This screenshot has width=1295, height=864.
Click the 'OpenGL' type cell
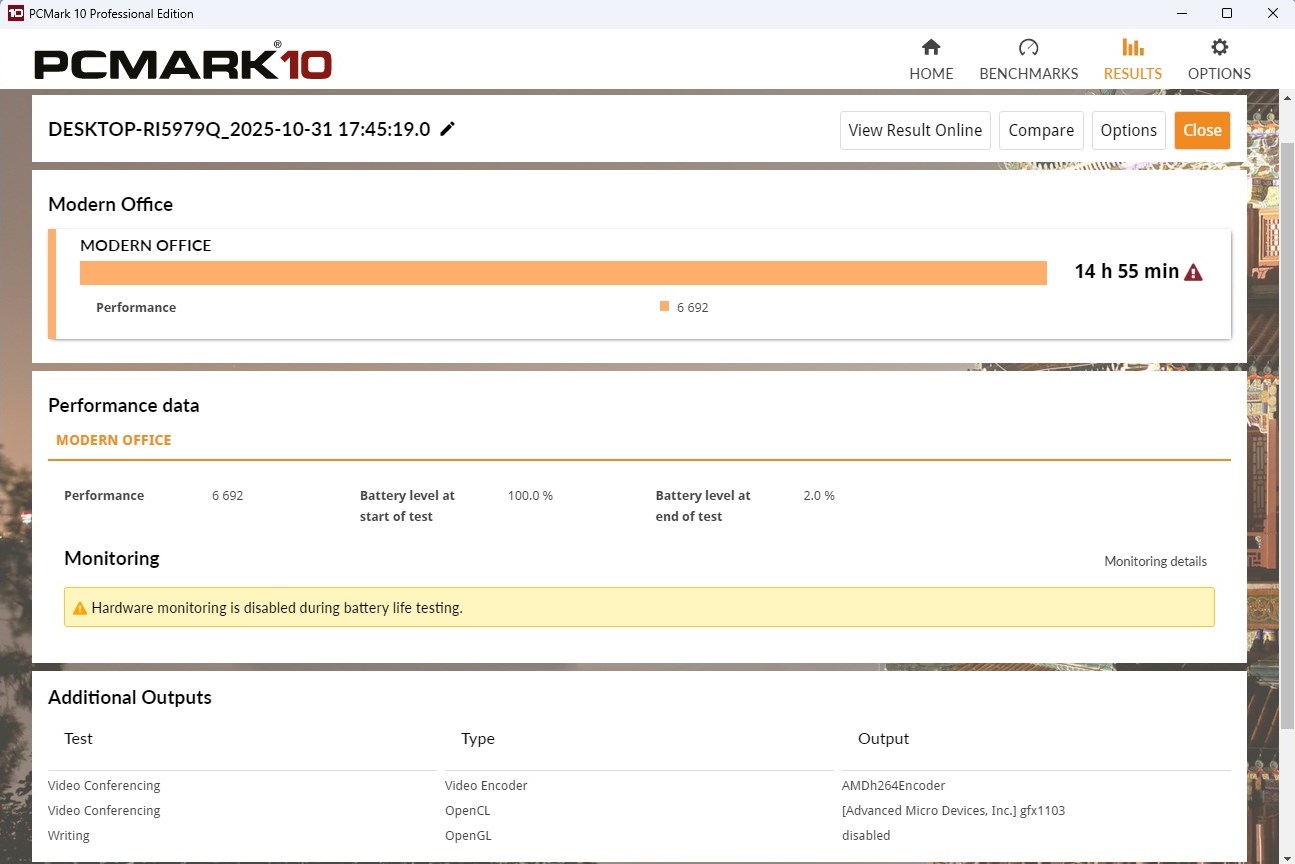pyautogui.click(x=468, y=836)
